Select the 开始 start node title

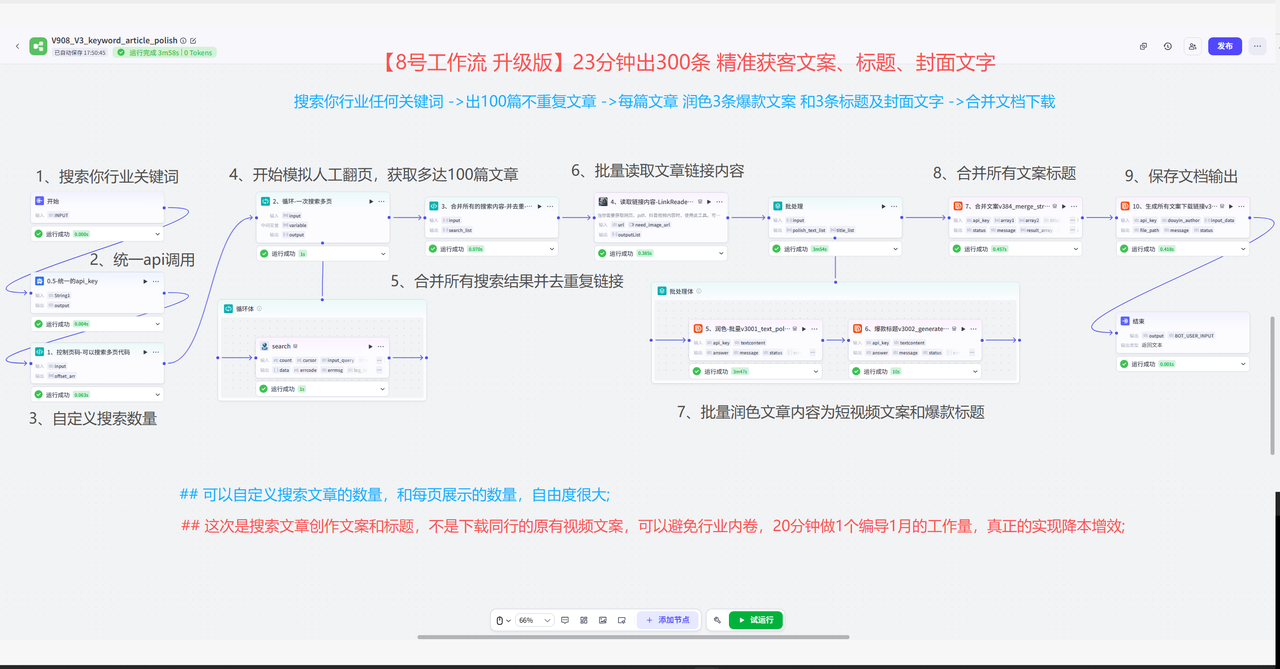(x=54, y=201)
